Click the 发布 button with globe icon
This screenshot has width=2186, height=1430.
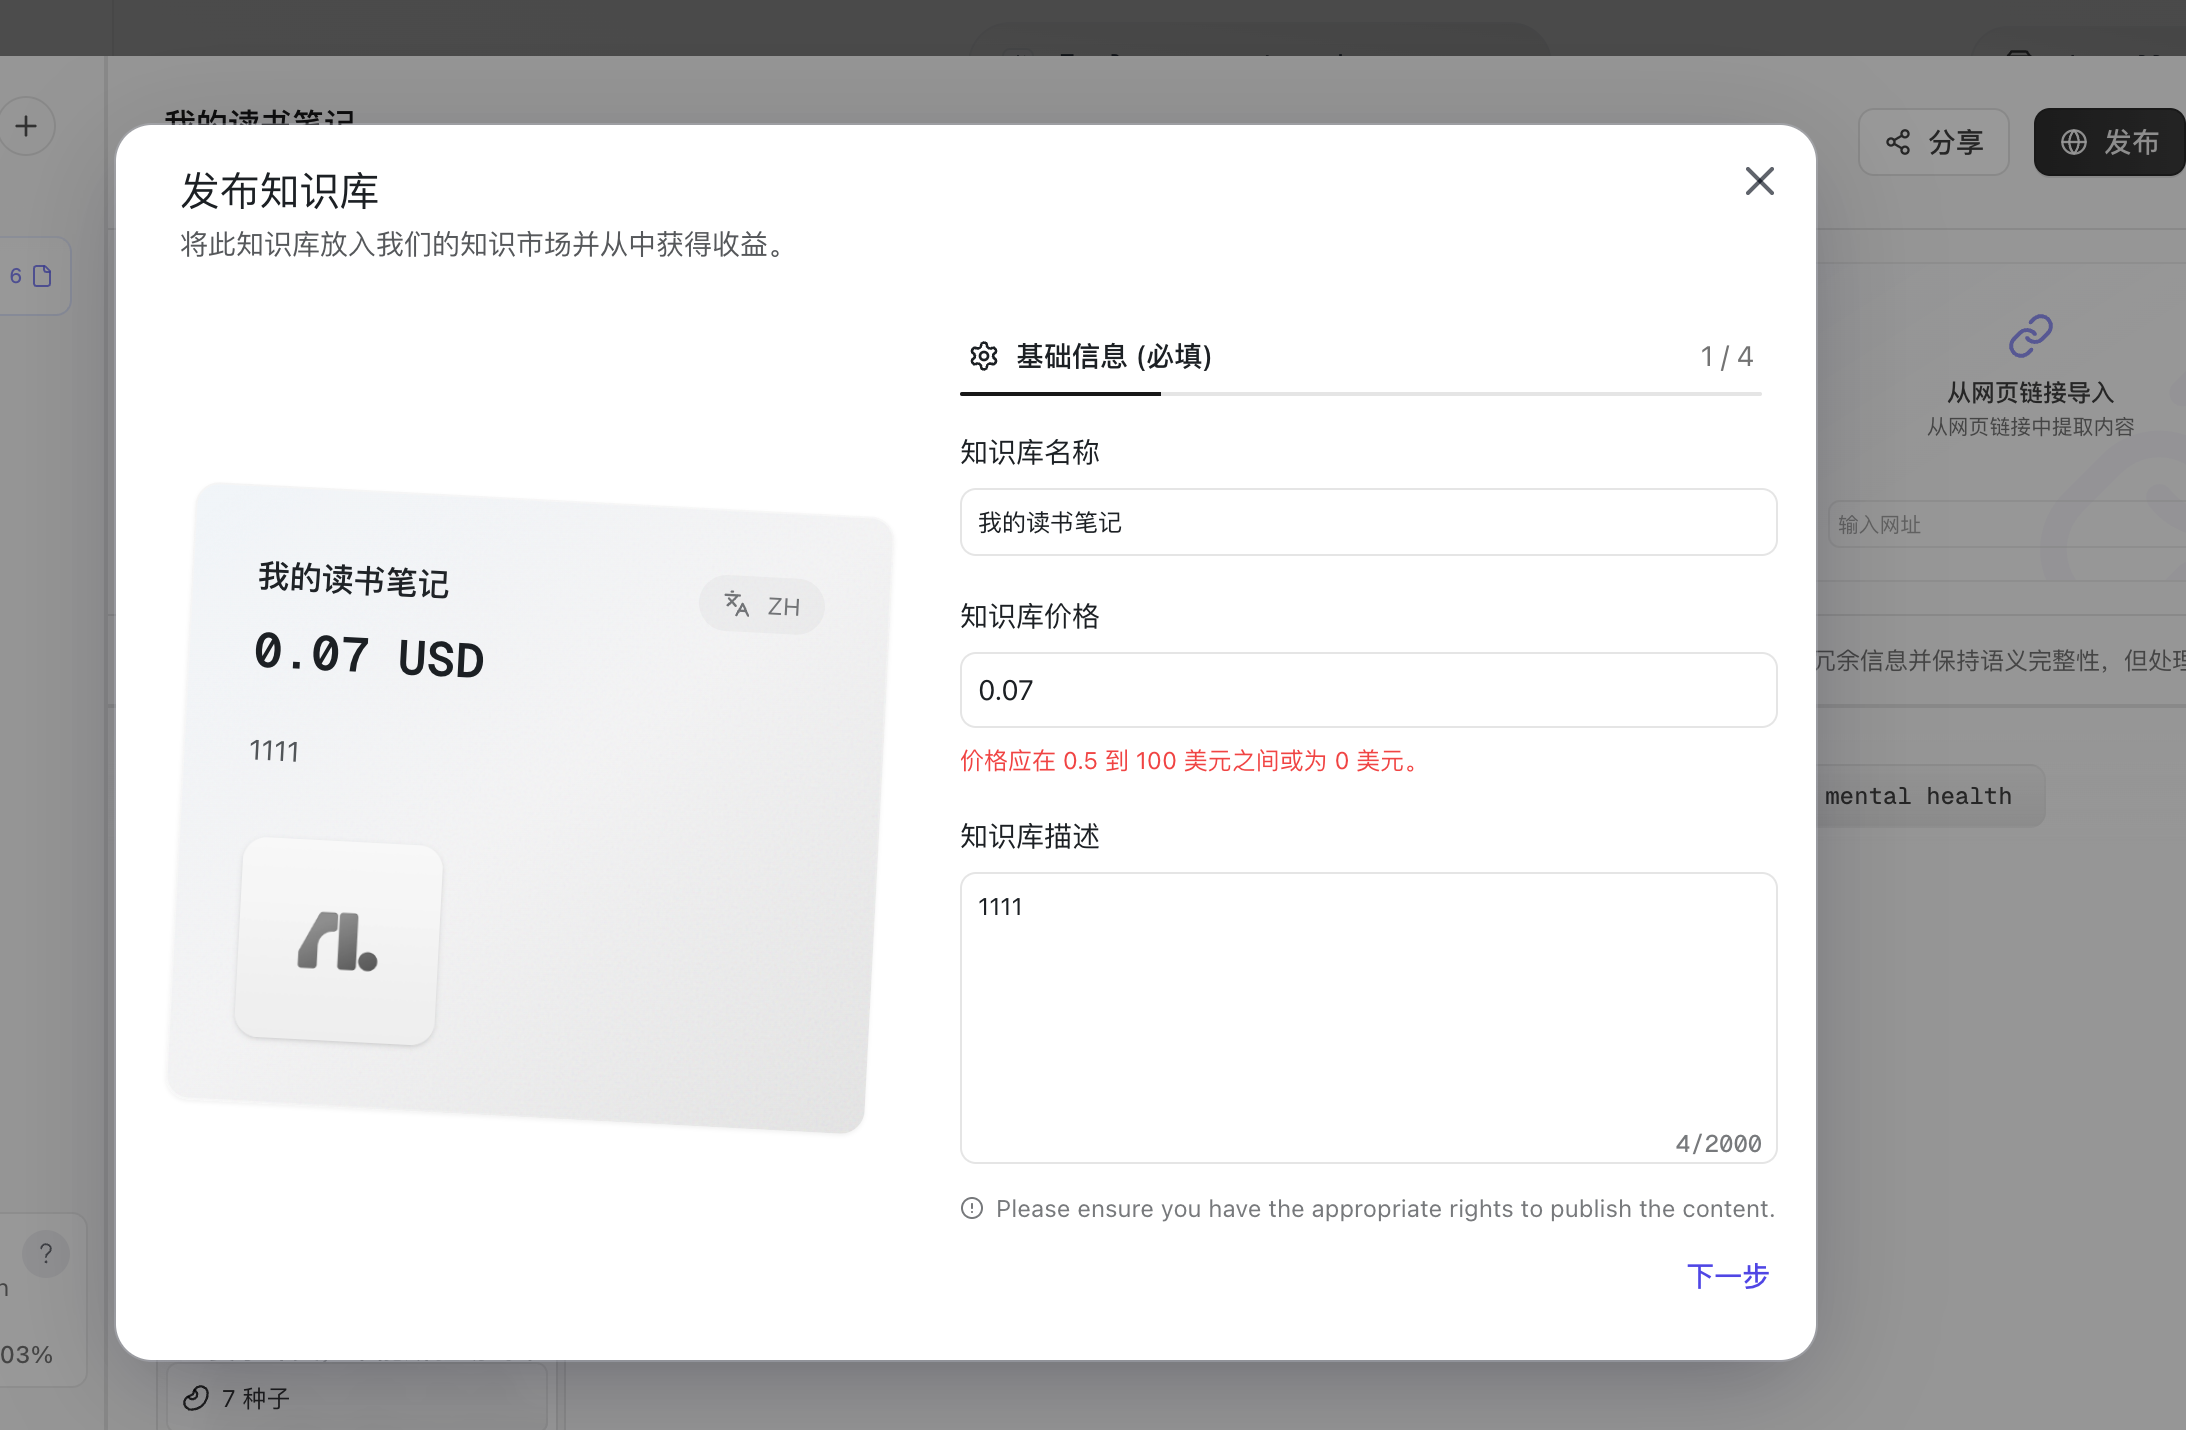pos(2109,142)
